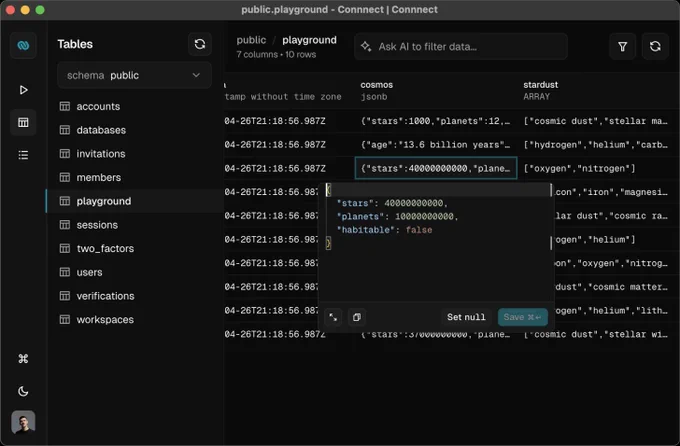The width and height of the screenshot is (680, 446).
Task: Open the query runner play icon
Action: 23,90
